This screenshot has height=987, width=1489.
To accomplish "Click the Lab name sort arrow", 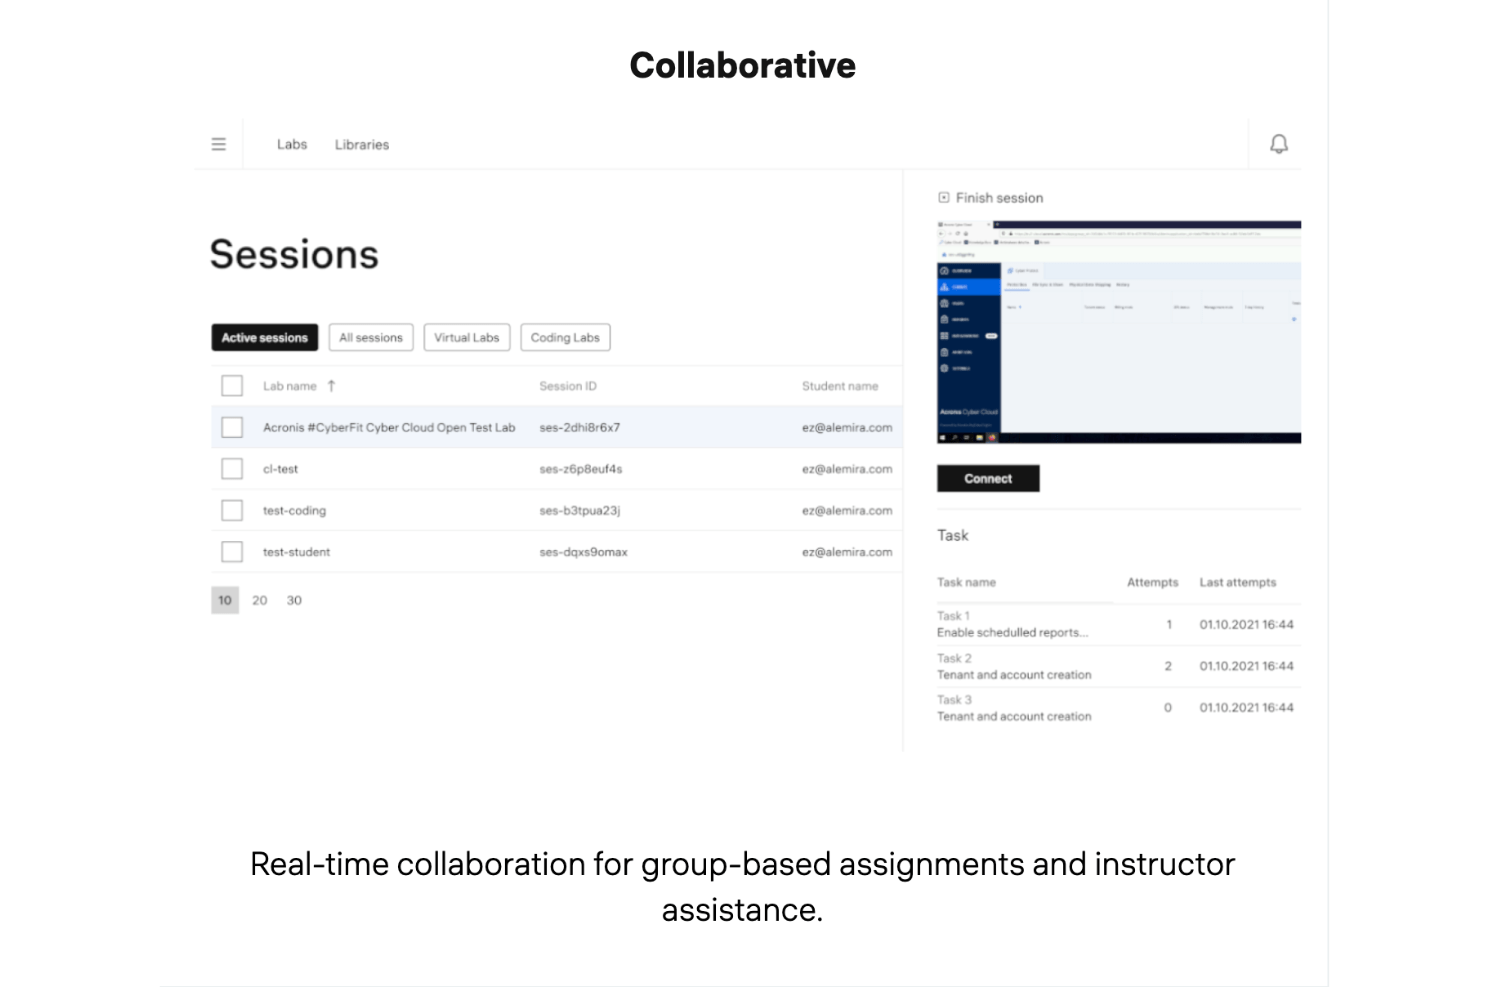I will (x=331, y=386).
